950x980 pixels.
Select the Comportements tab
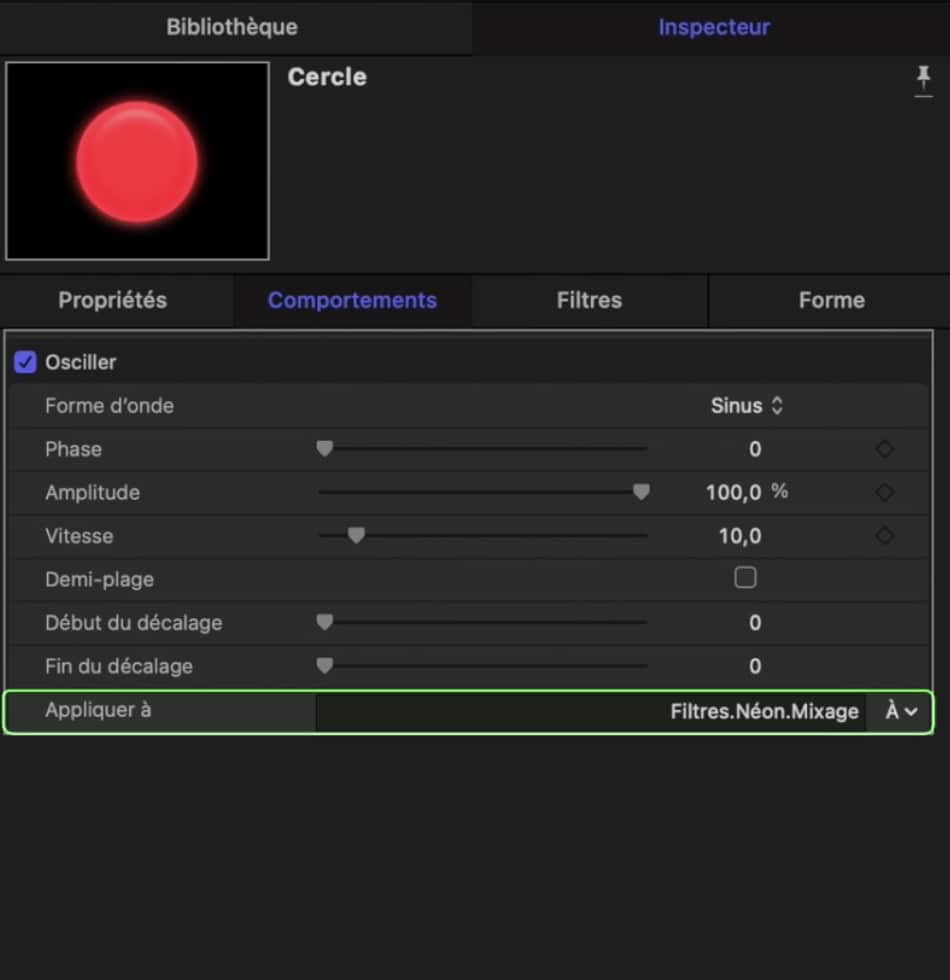(x=352, y=300)
